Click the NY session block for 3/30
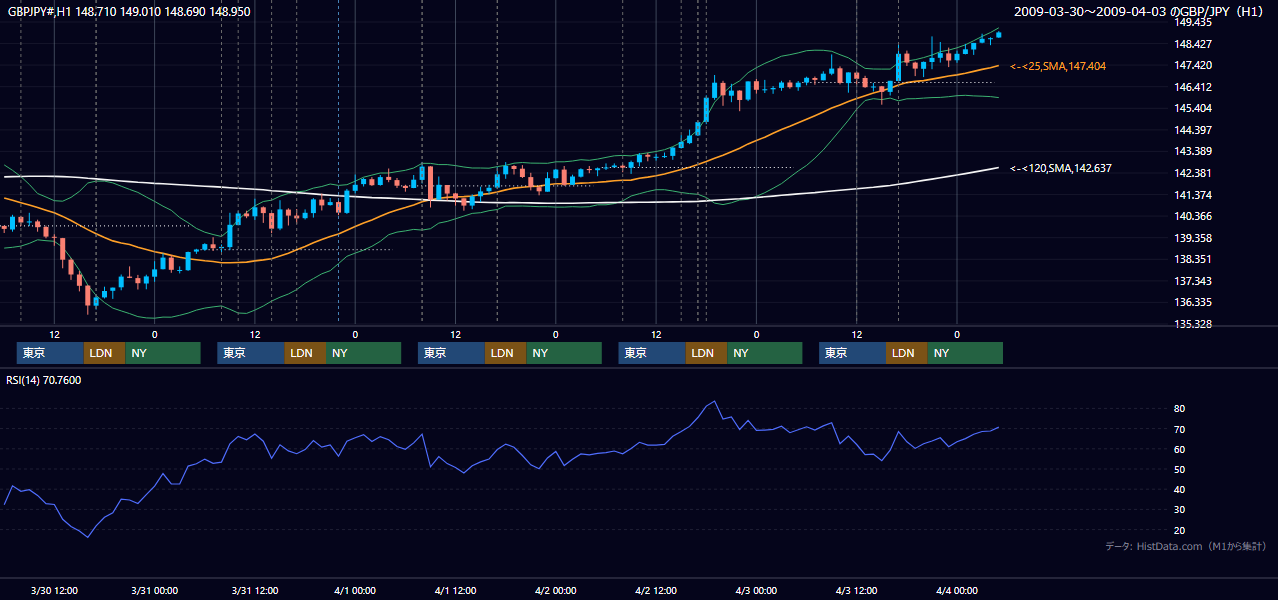Screen dimensions: 1278x600 point(163,353)
